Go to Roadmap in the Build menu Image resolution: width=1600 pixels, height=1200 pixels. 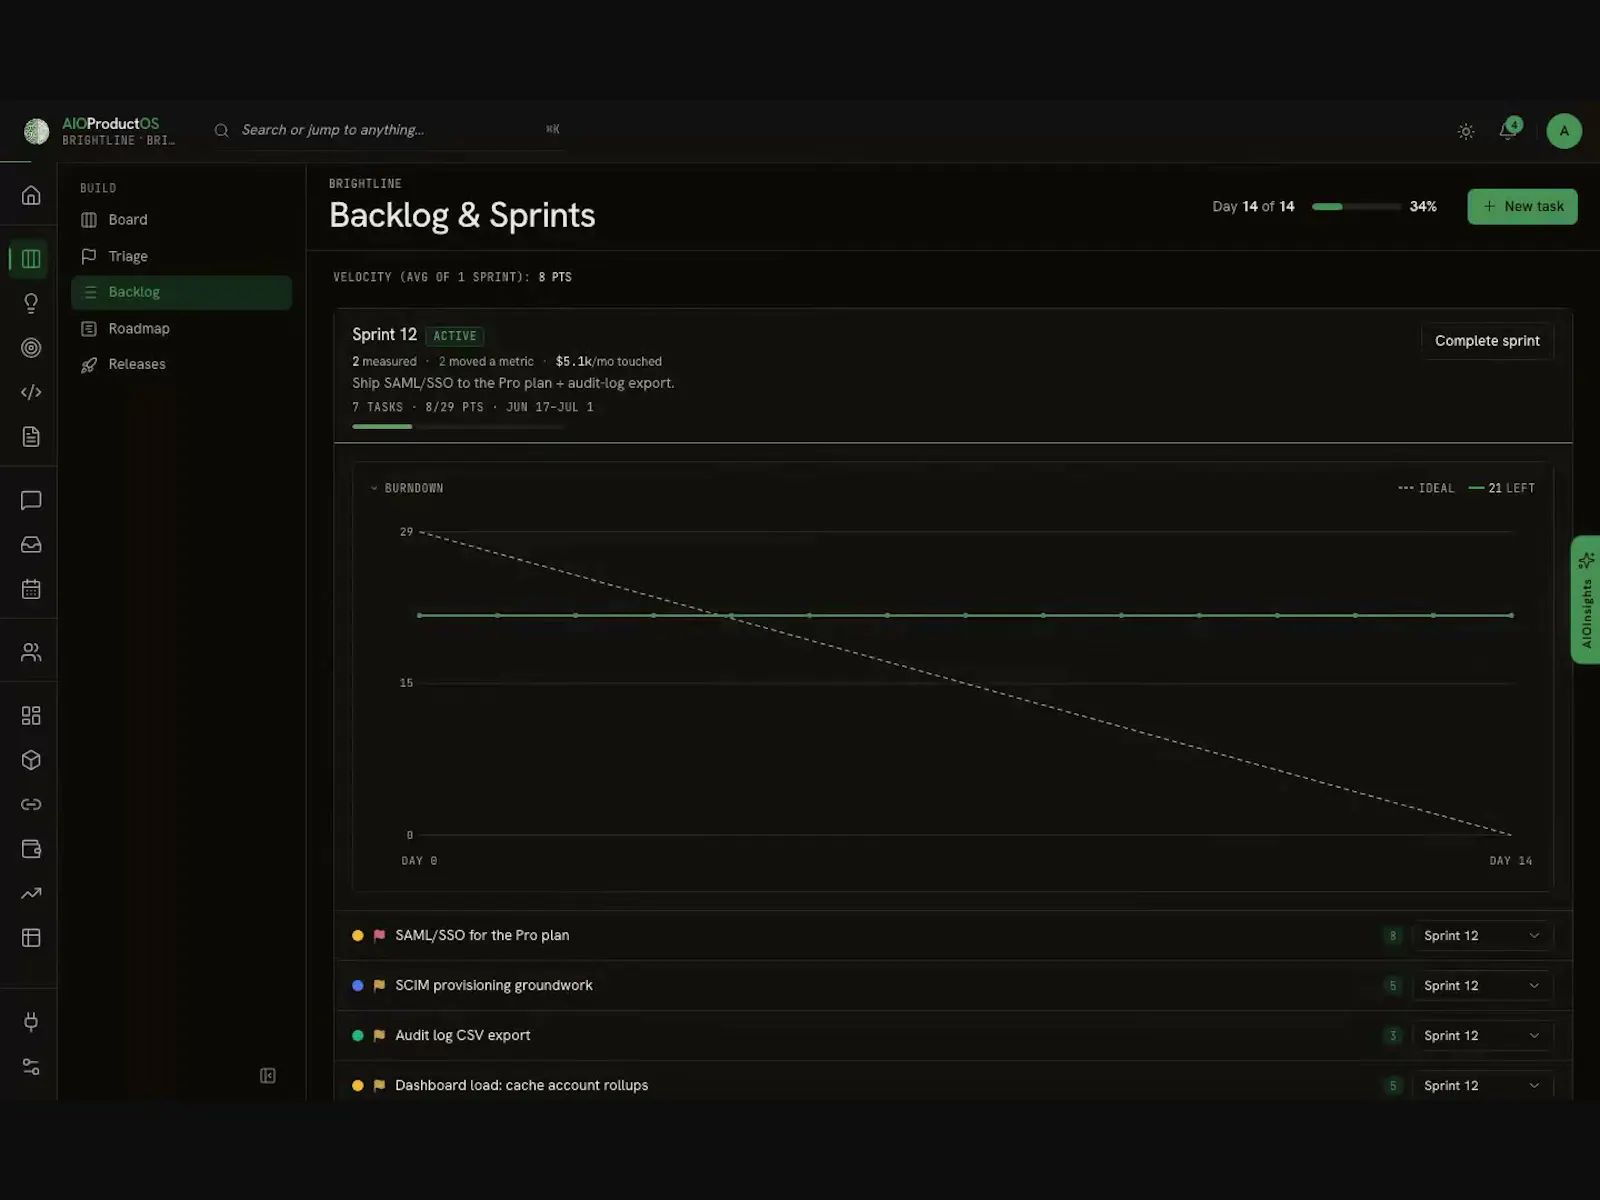(x=181, y=328)
